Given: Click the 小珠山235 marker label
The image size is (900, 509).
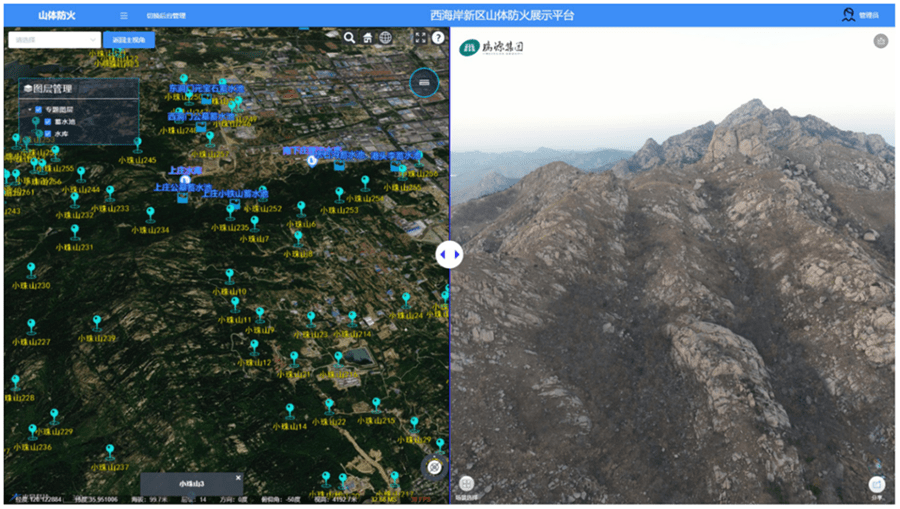Looking at the screenshot, I should click(230, 228).
